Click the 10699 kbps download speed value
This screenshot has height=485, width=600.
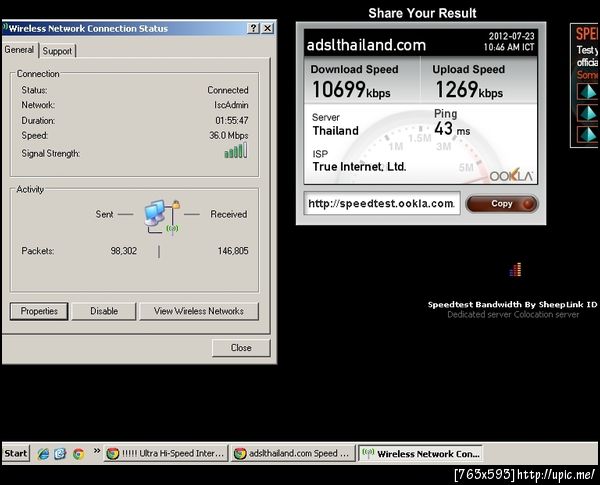pyautogui.click(x=351, y=90)
